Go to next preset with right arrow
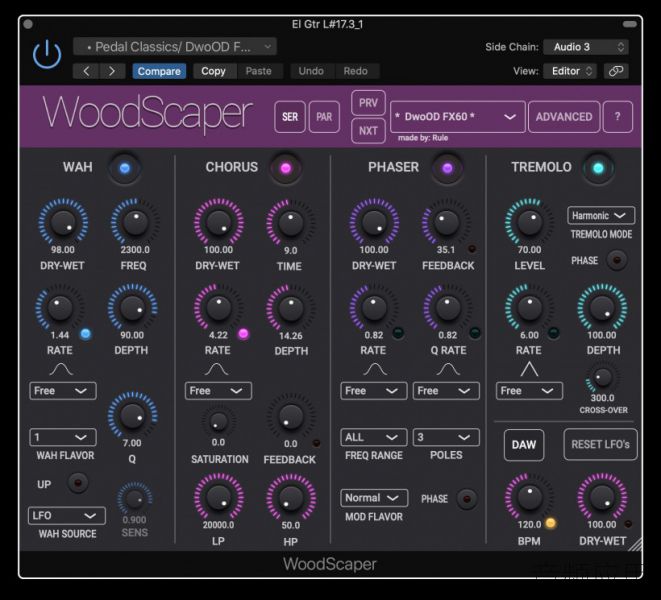 112,71
